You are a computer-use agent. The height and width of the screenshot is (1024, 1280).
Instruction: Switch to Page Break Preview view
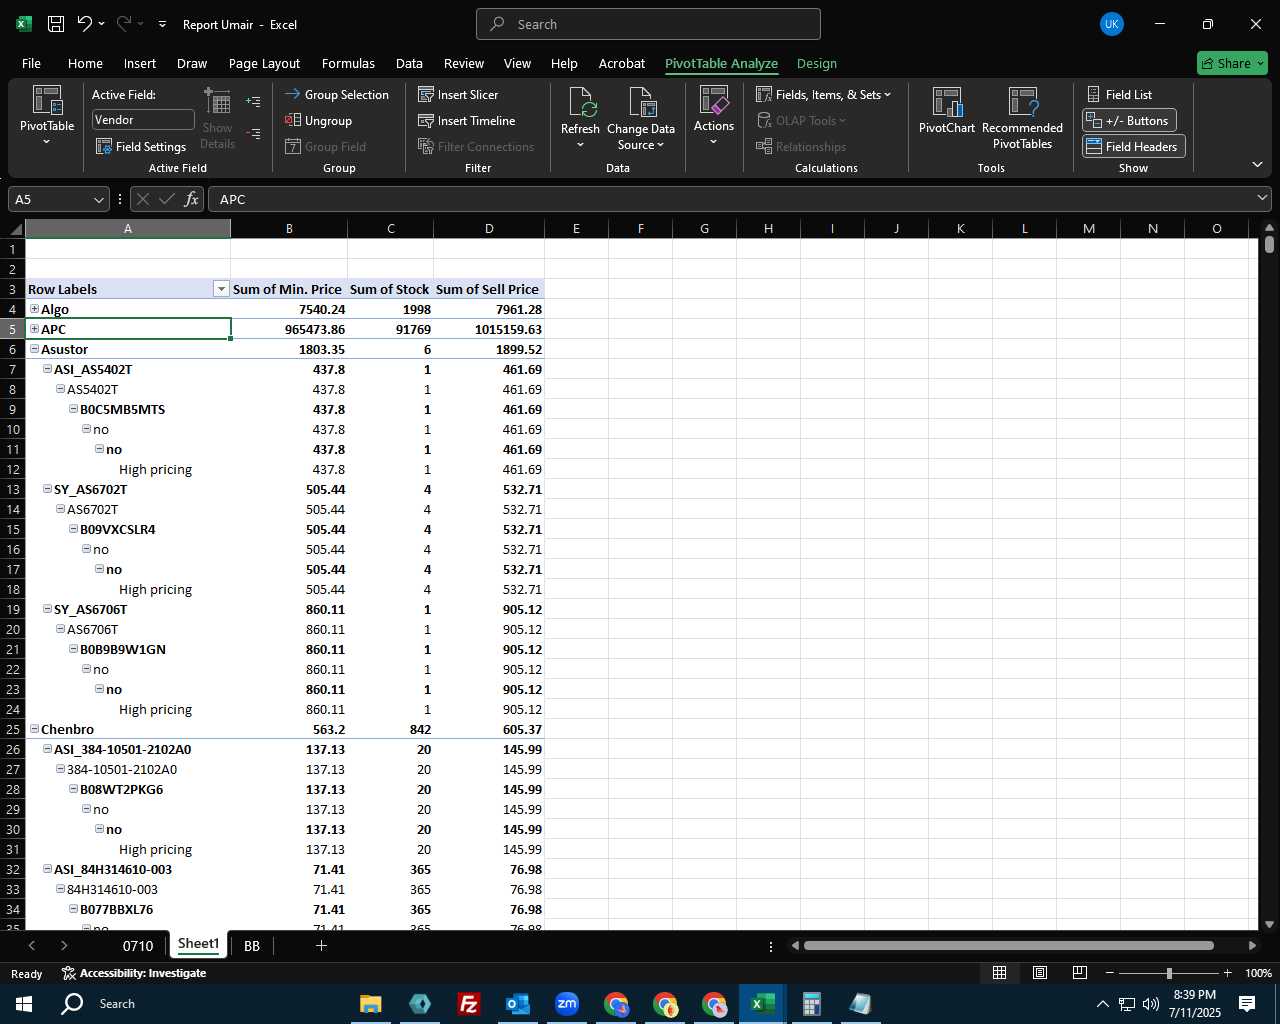1079,972
